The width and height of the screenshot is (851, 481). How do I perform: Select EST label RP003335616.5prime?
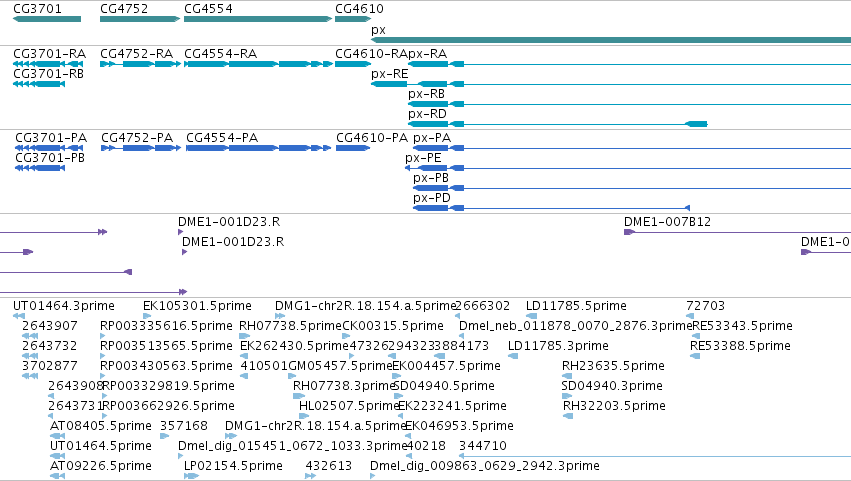coord(166,326)
